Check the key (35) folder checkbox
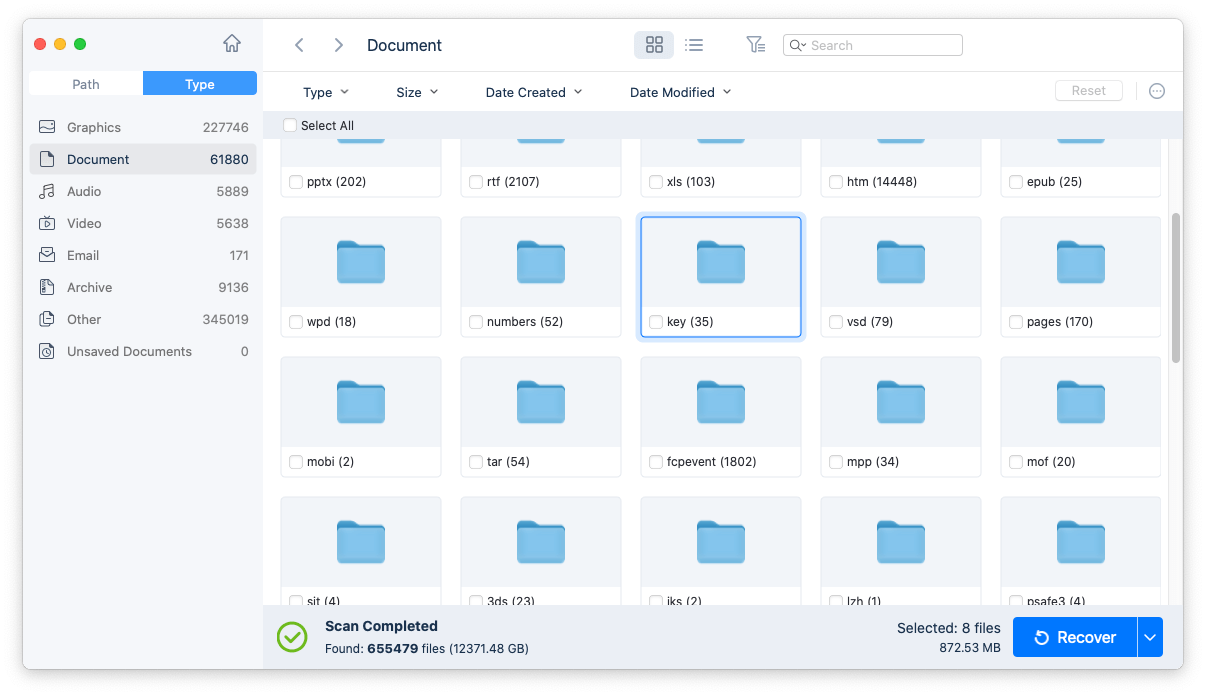 [x=656, y=322]
